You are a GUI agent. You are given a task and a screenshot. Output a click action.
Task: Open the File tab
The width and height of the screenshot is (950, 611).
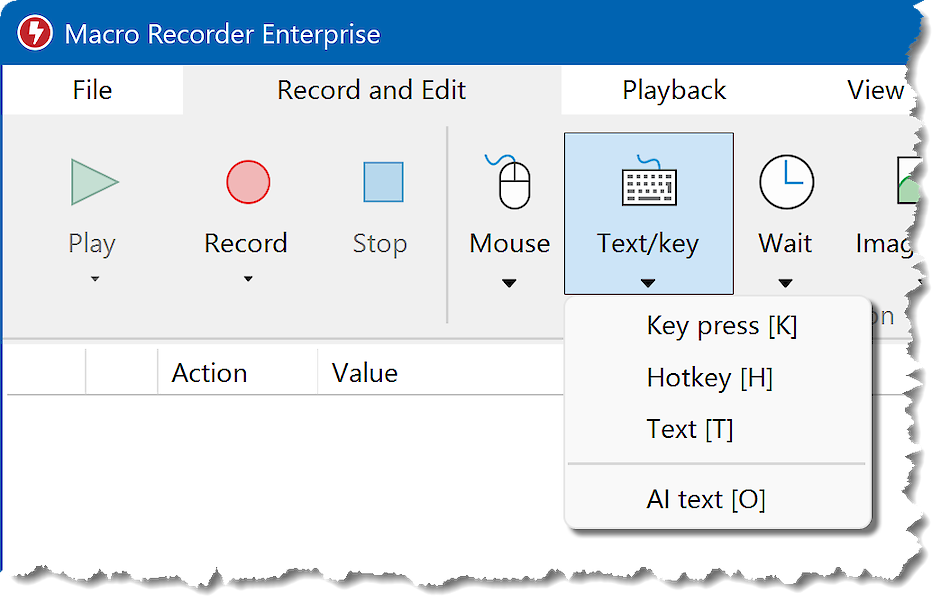point(92,90)
